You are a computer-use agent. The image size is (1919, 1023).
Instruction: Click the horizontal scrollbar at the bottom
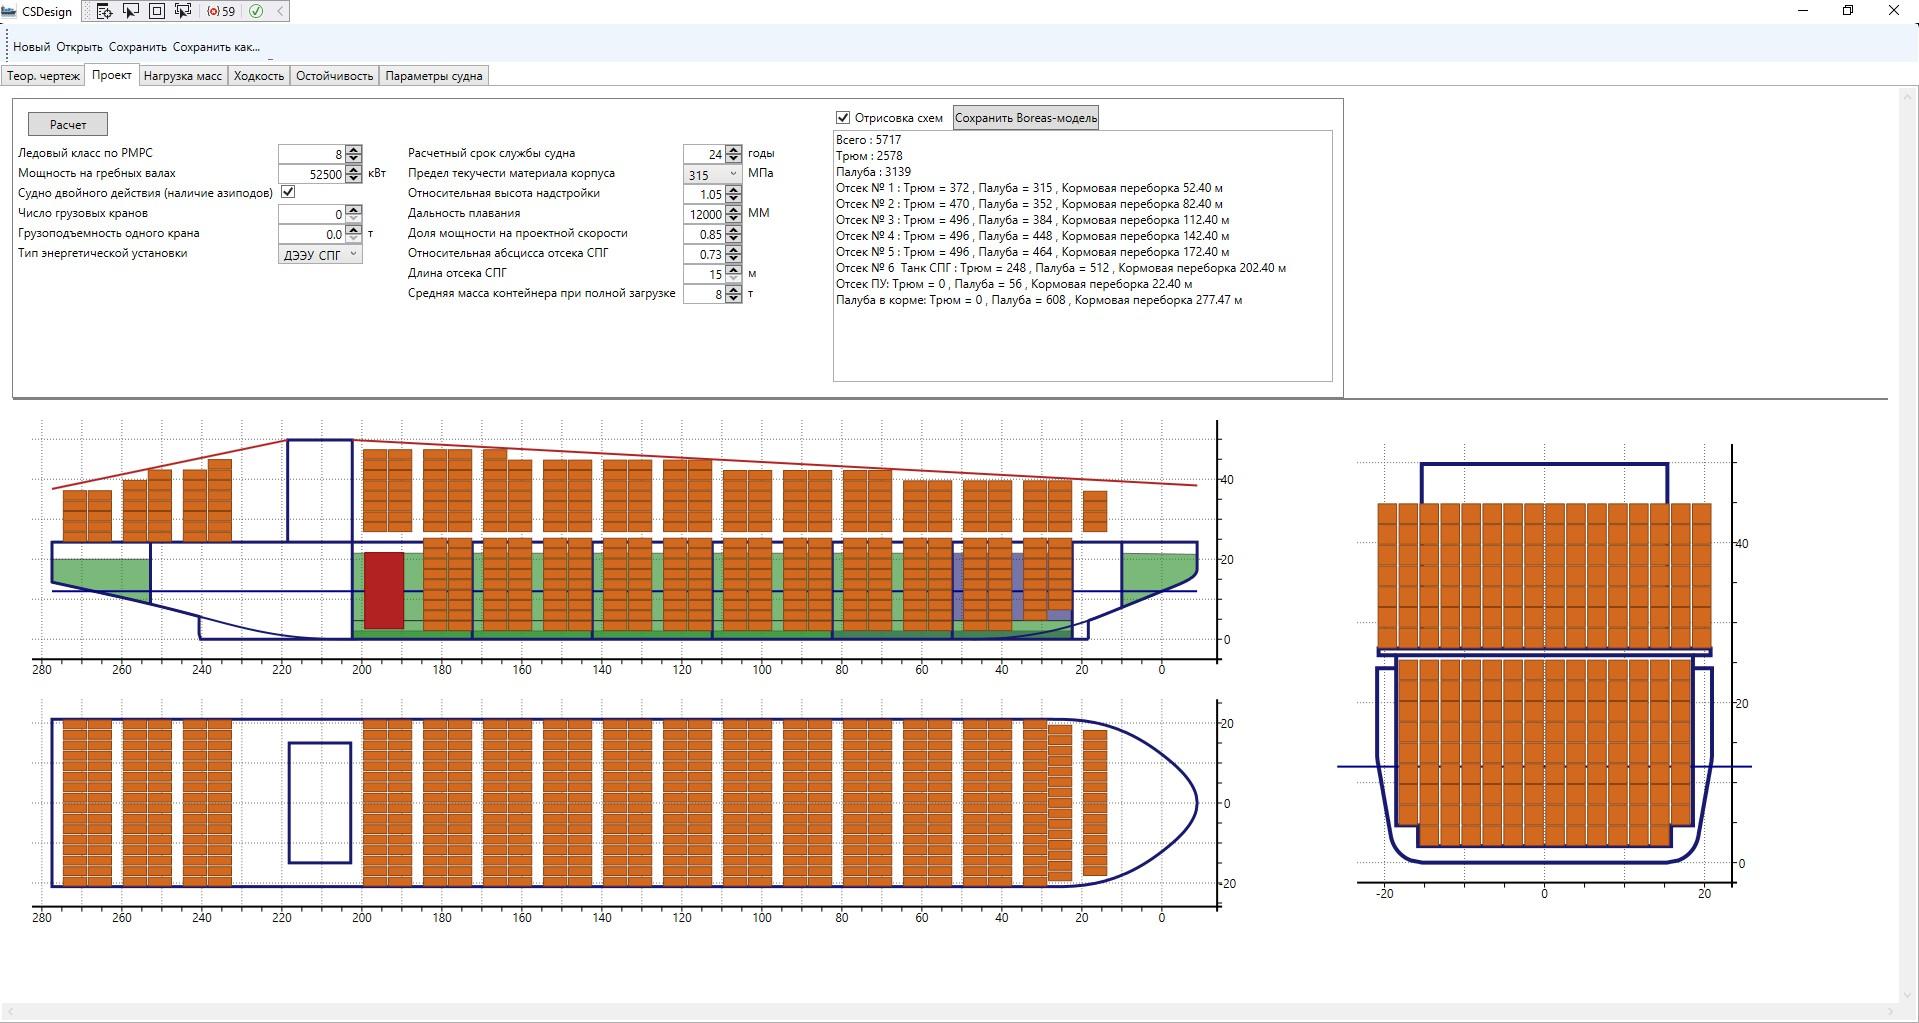click(x=950, y=1013)
